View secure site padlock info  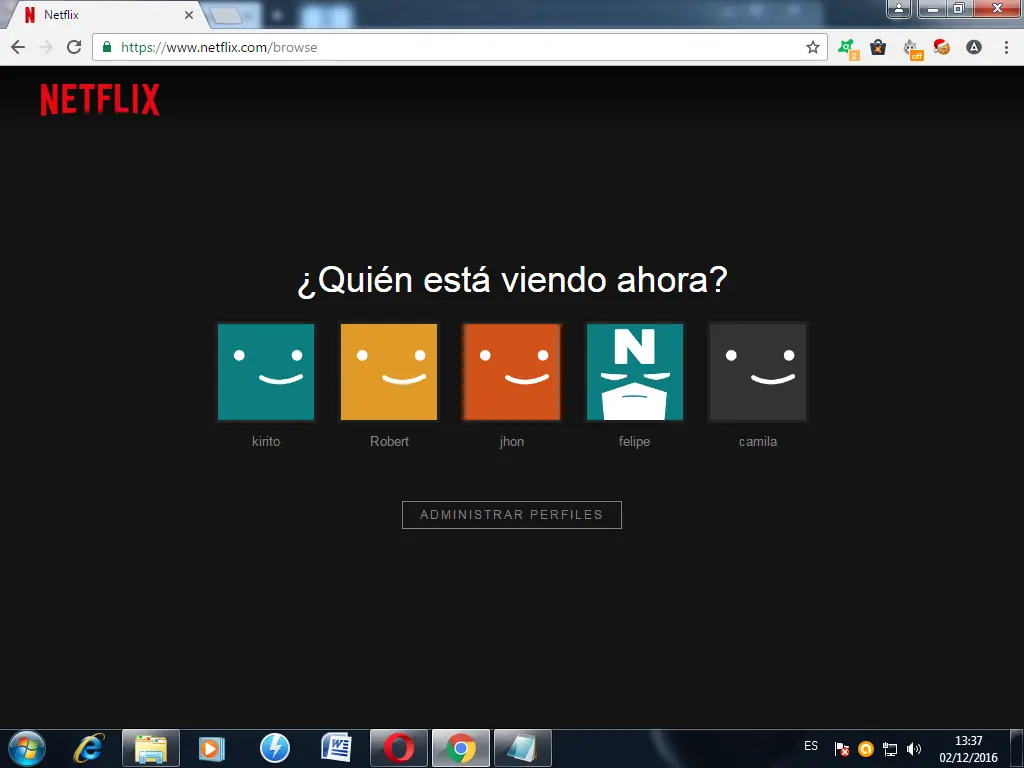[x=106, y=47]
